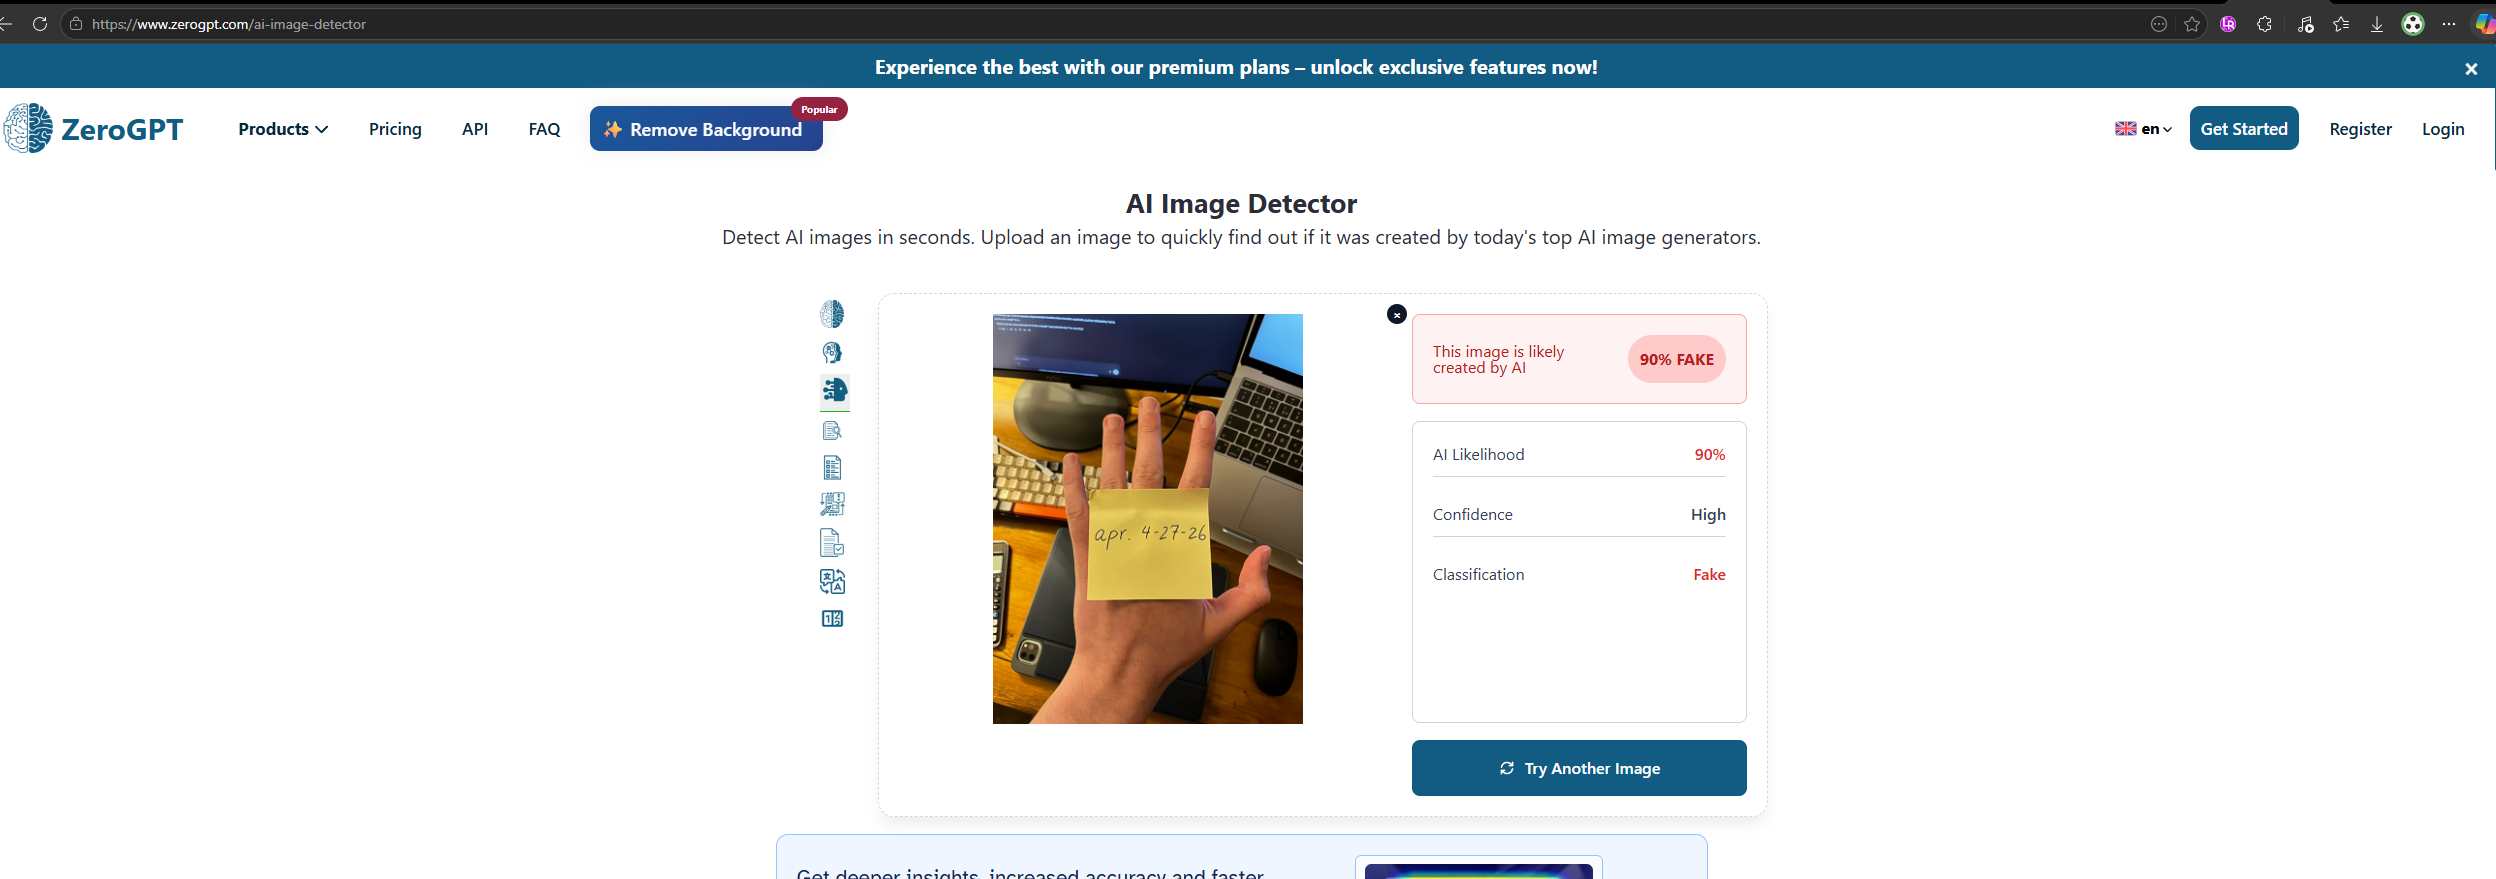The height and width of the screenshot is (879, 2496).
Task: Expand the Products dropdown menu
Action: coord(283,129)
